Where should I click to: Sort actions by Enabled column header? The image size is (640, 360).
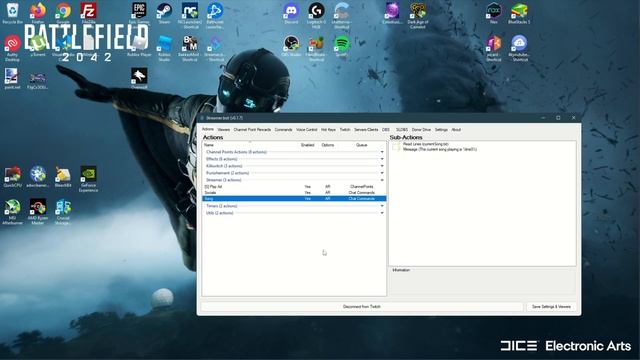pos(308,145)
